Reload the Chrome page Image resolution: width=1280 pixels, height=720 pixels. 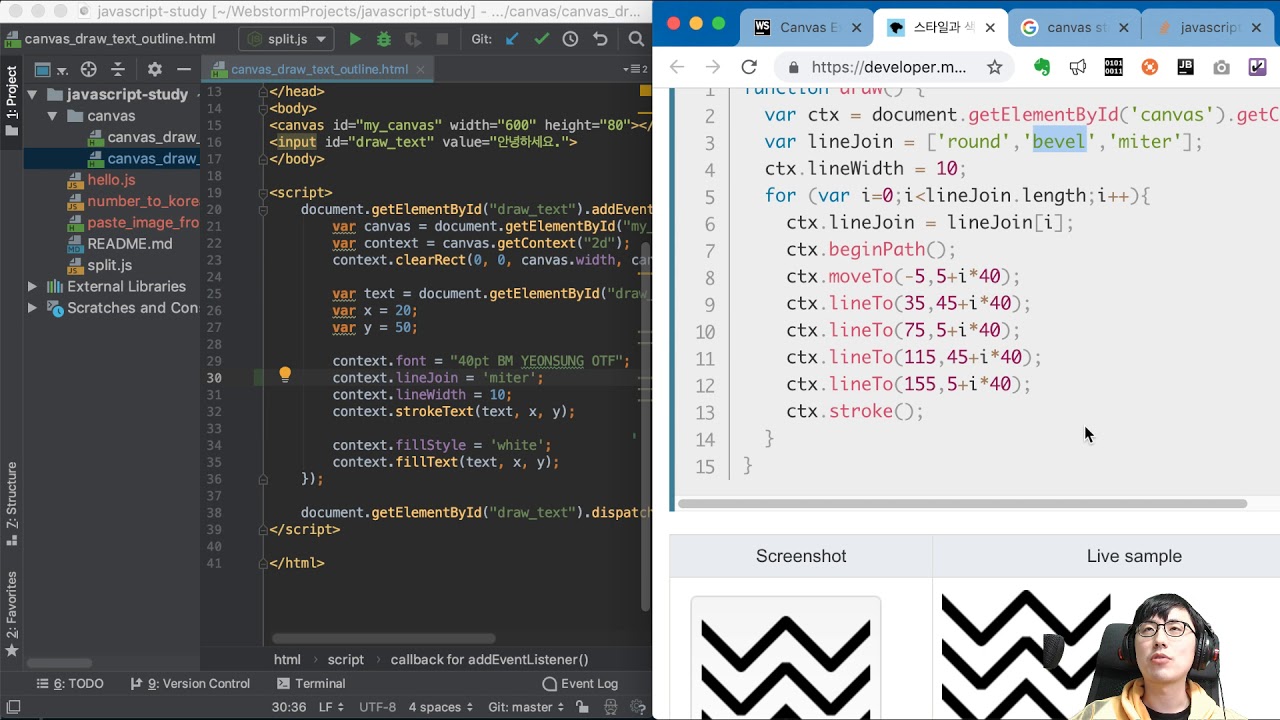[x=749, y=67]
